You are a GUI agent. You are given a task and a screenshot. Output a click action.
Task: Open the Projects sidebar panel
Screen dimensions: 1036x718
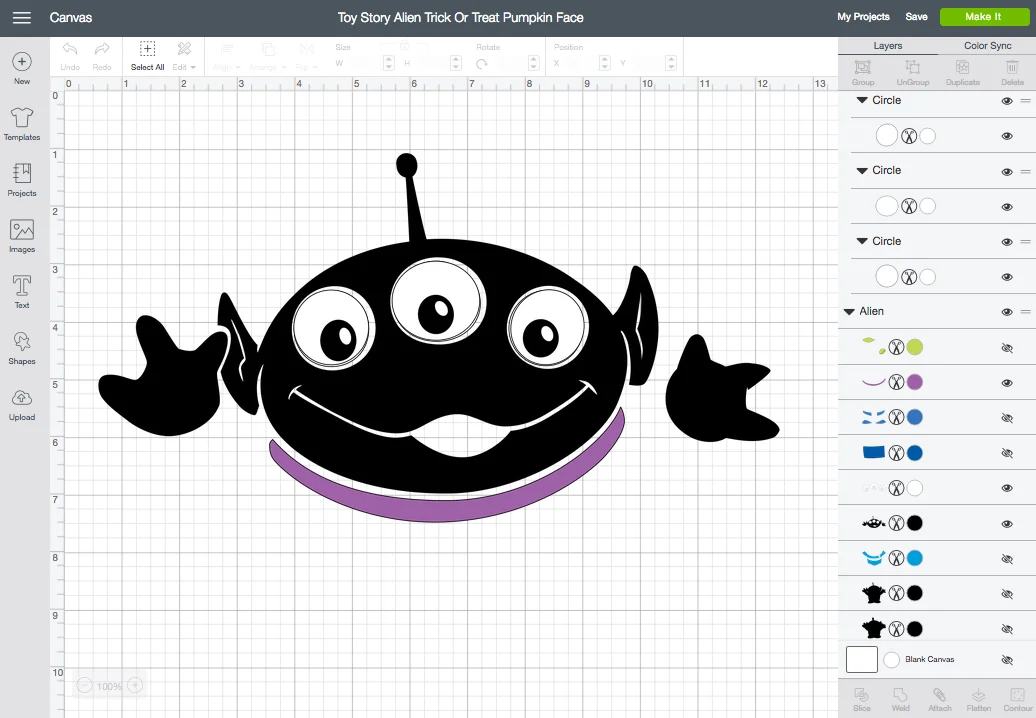[x=22, y=180]
